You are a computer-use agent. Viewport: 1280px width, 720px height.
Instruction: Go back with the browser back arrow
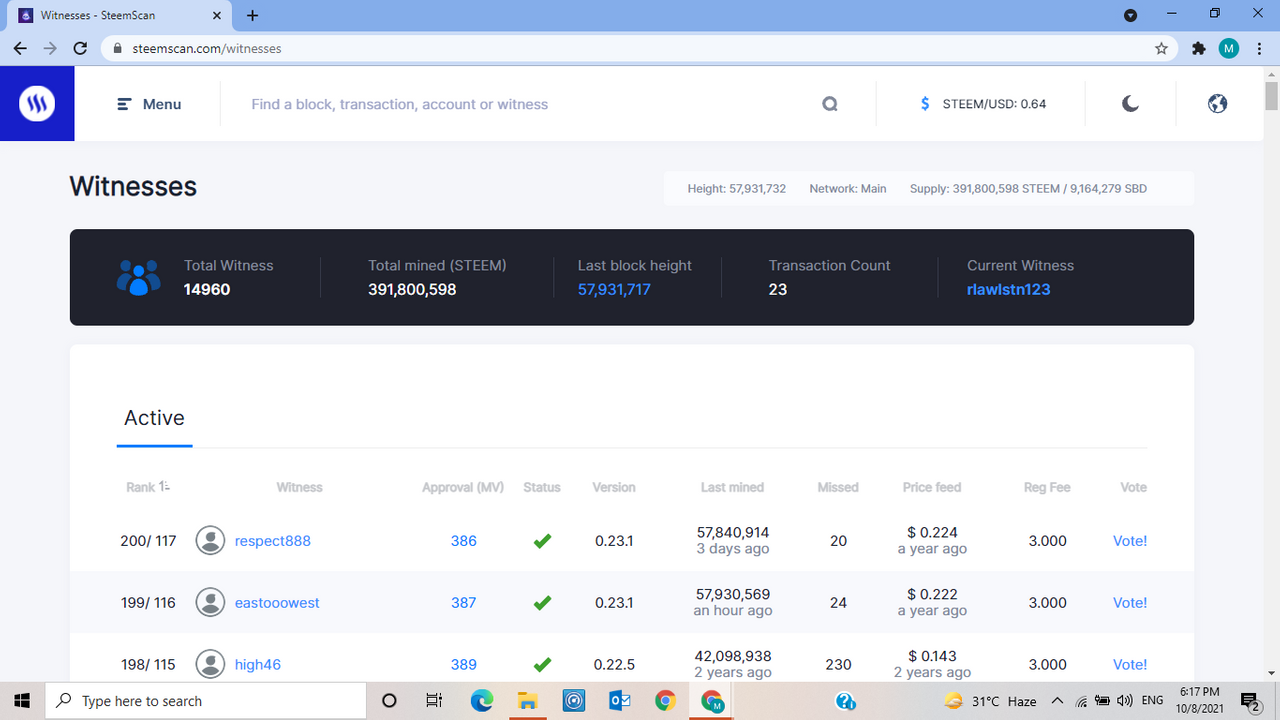20,48
